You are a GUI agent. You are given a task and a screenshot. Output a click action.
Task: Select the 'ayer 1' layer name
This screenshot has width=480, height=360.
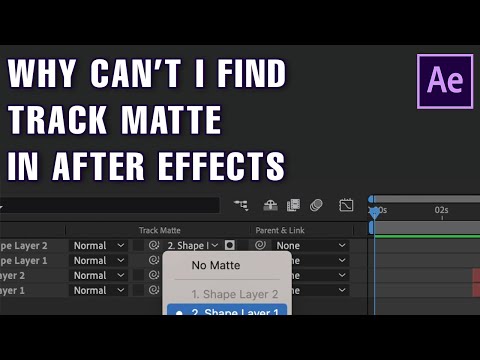pos(12,291)
